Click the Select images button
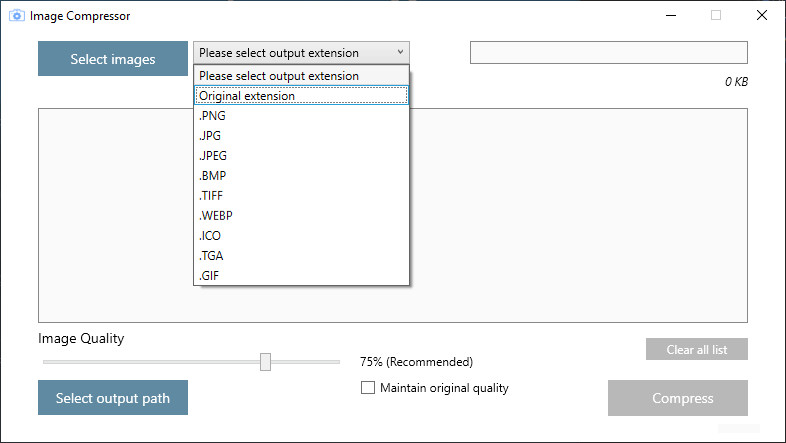The height and width of the screenshot is (443, 786). click(x=113, y=59)
